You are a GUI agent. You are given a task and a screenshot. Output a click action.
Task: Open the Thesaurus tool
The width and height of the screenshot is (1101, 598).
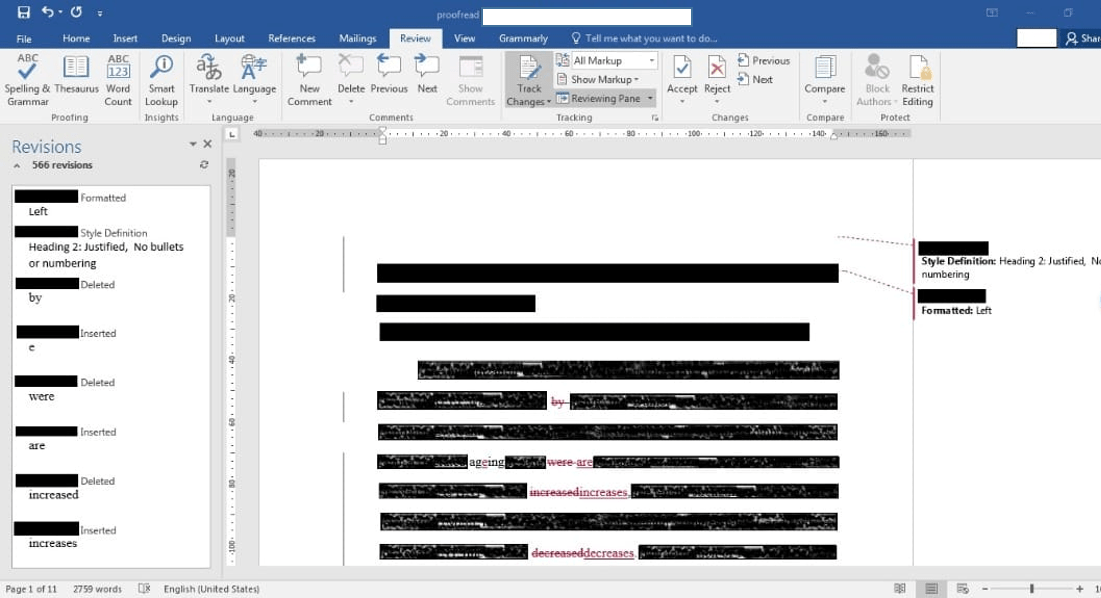[x=76, y=80]
